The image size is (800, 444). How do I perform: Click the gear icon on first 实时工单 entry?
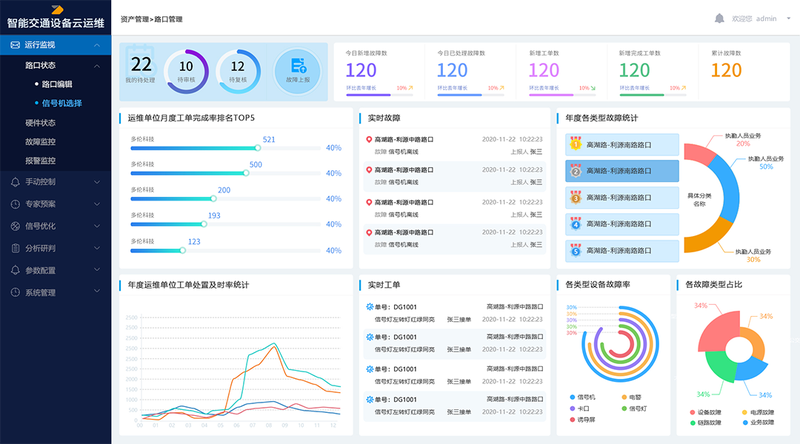369,307
